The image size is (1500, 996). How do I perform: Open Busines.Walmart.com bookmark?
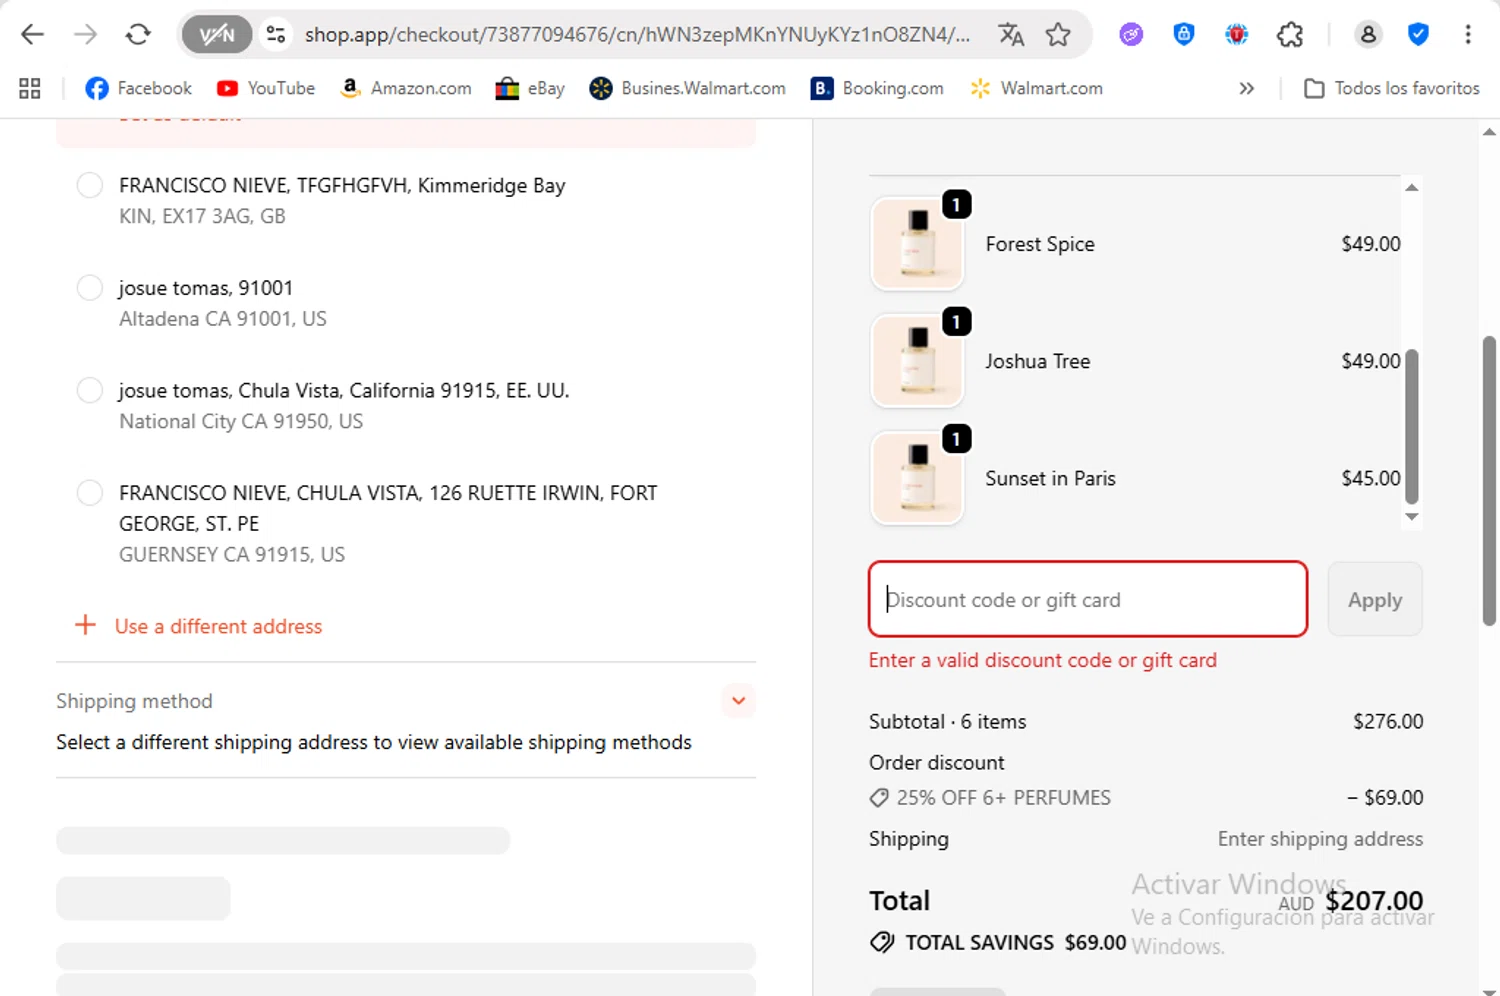point(687,88)
